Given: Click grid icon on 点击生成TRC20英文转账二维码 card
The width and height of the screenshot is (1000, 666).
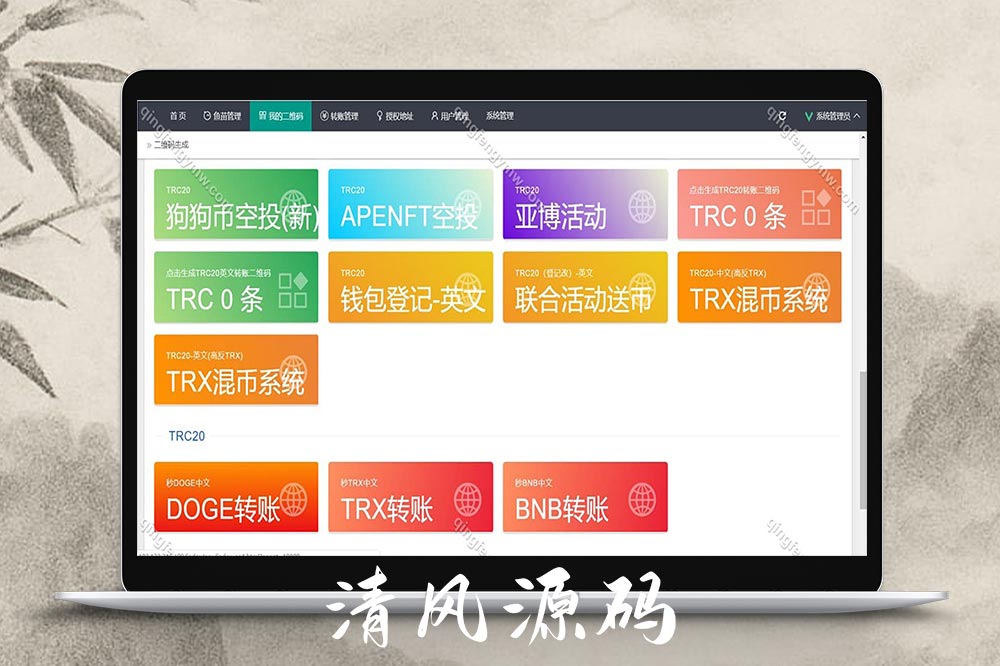Looking at the screenshot, I should pos(293,290).
